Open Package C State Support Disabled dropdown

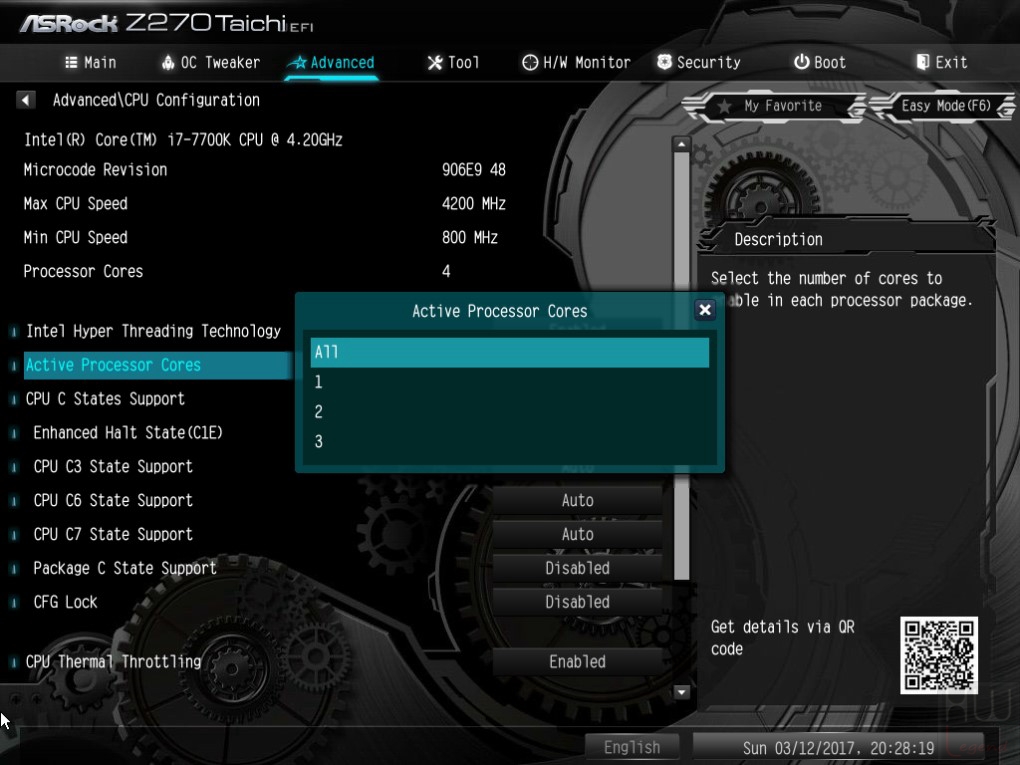[577, 568]
